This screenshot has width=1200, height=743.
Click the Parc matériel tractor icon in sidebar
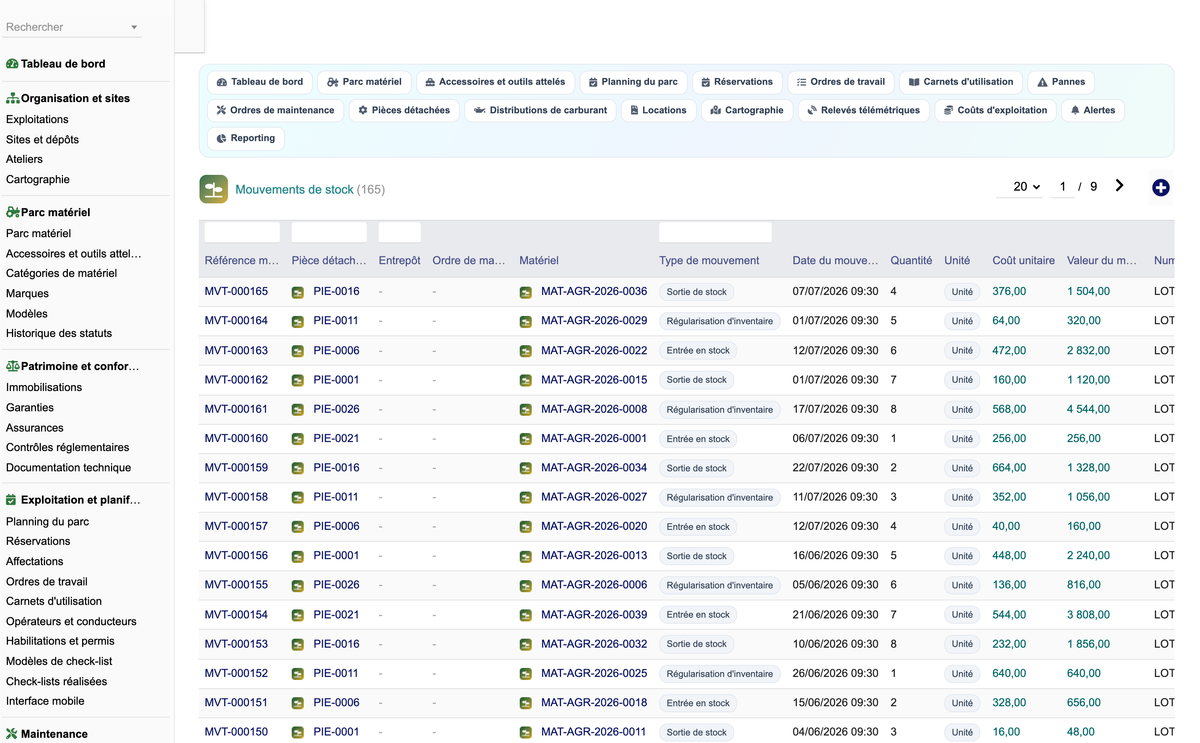[x=12, y=213]
